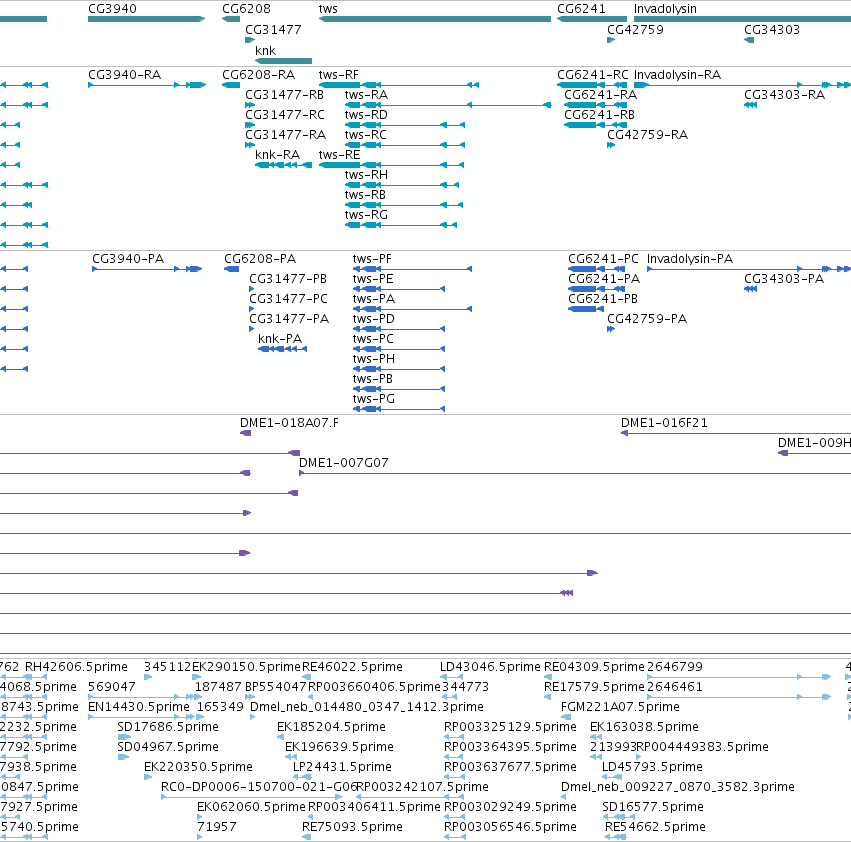Select the DME1-018A07.F clone label
The image size is (851, 842).
point(289,423)
